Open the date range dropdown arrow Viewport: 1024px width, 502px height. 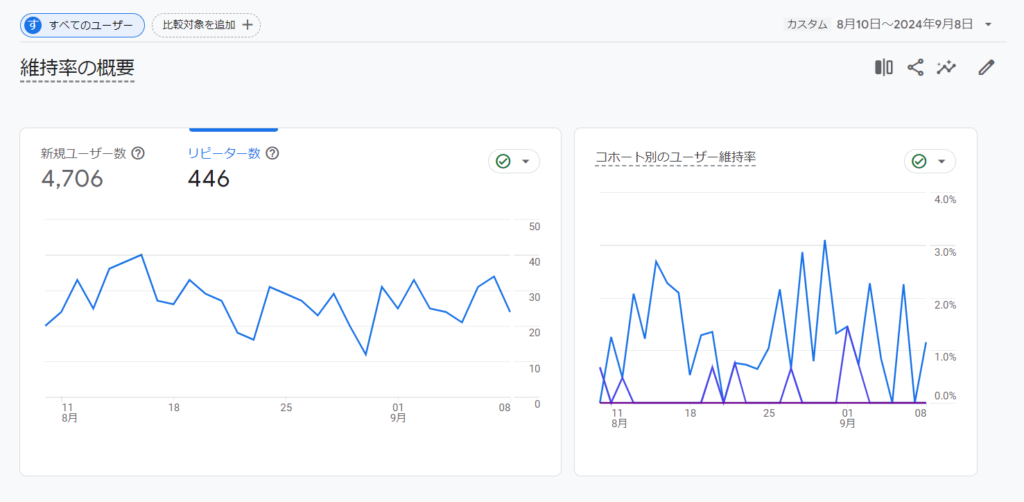(x=988, y=25)
